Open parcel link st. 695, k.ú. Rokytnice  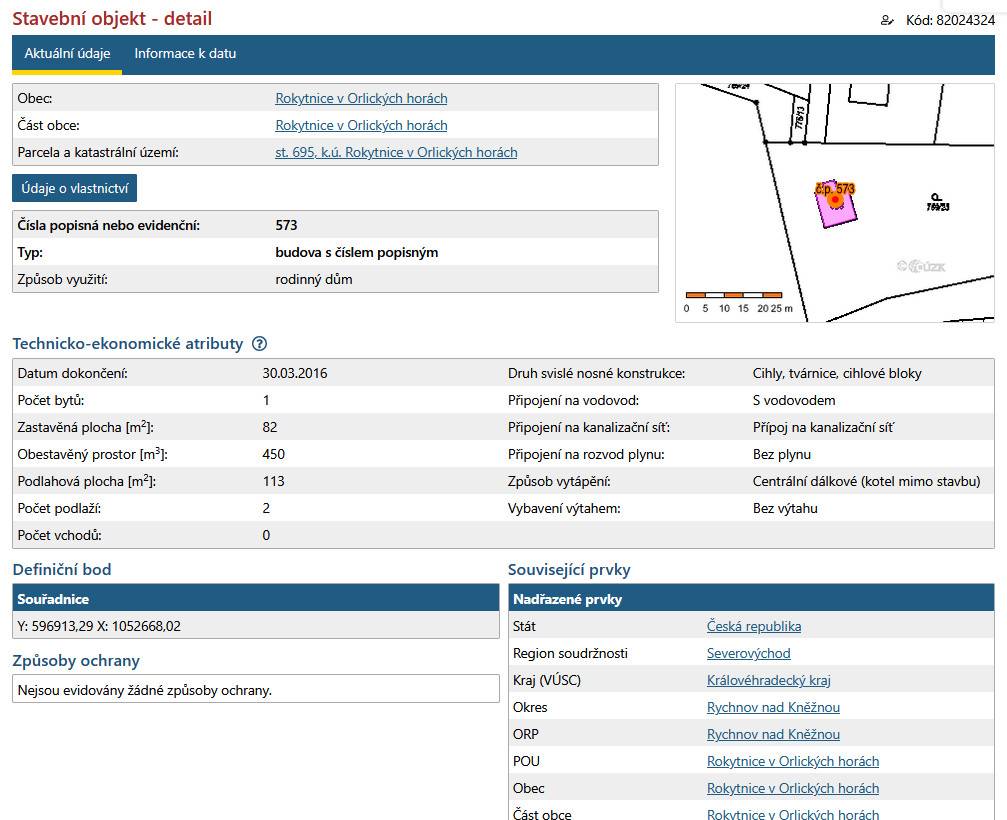(x=396, y=152)
